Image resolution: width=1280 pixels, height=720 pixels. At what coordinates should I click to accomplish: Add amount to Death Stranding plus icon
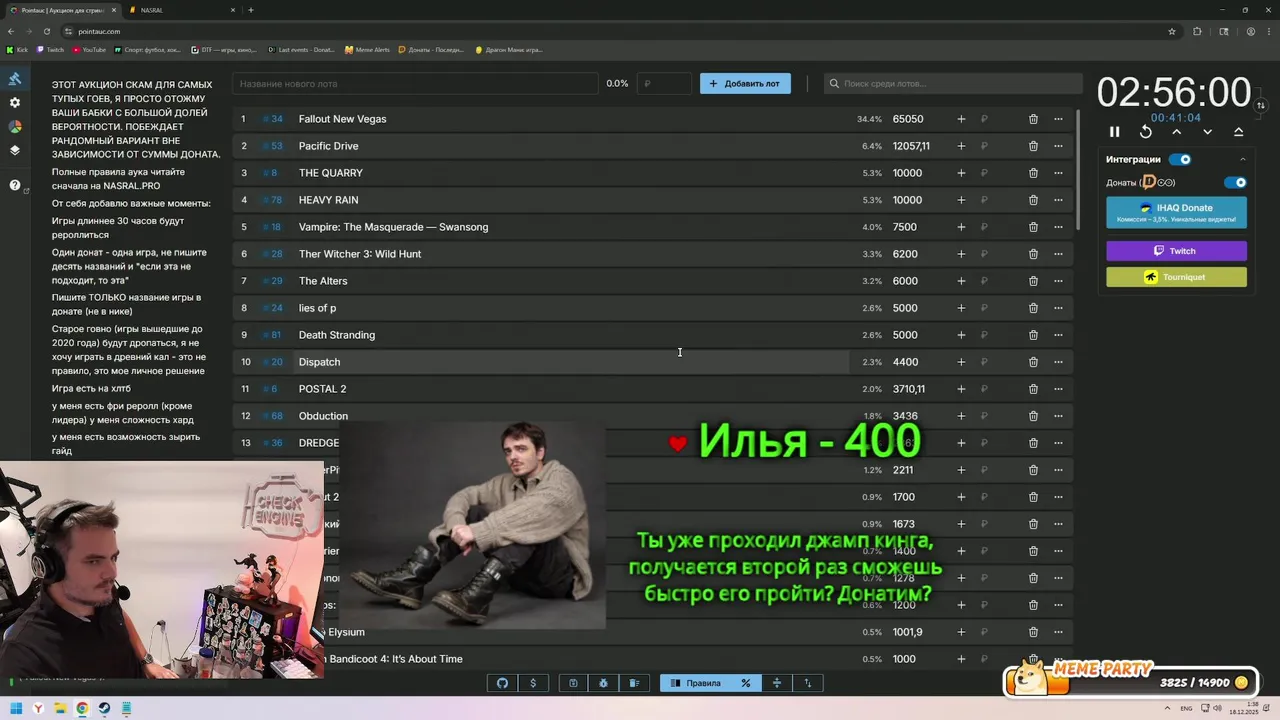click(961, 335)
